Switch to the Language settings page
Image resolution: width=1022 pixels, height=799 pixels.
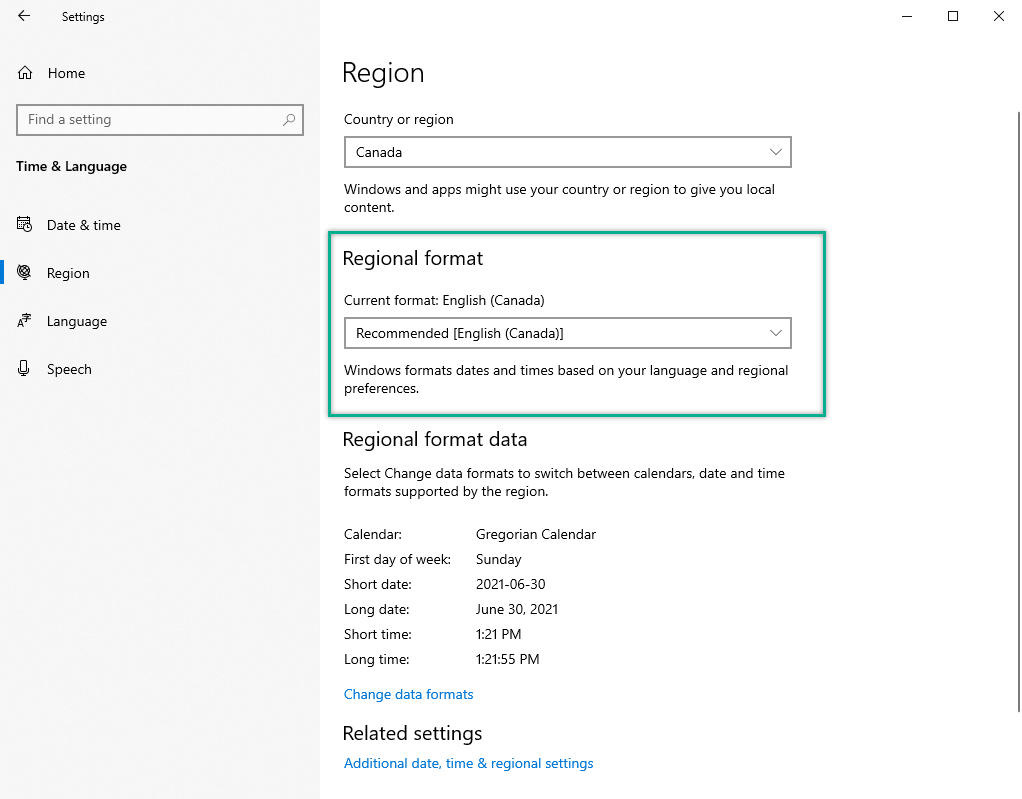[77, 321]
